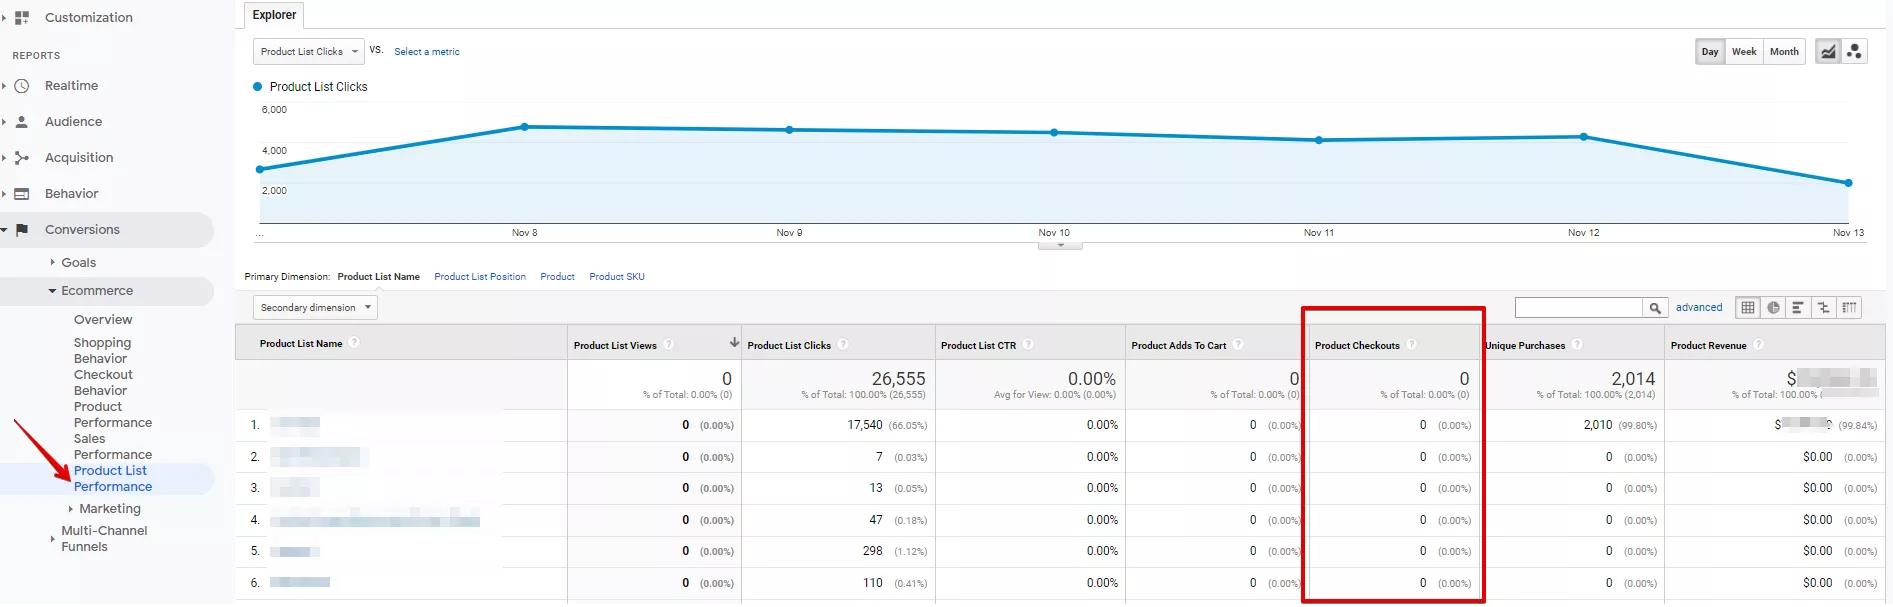Collapse the chart with the handle

pos(1060,245)
